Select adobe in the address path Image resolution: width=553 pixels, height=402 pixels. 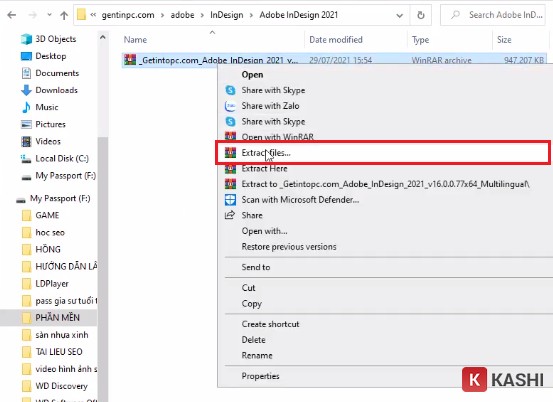coord(182,15)
